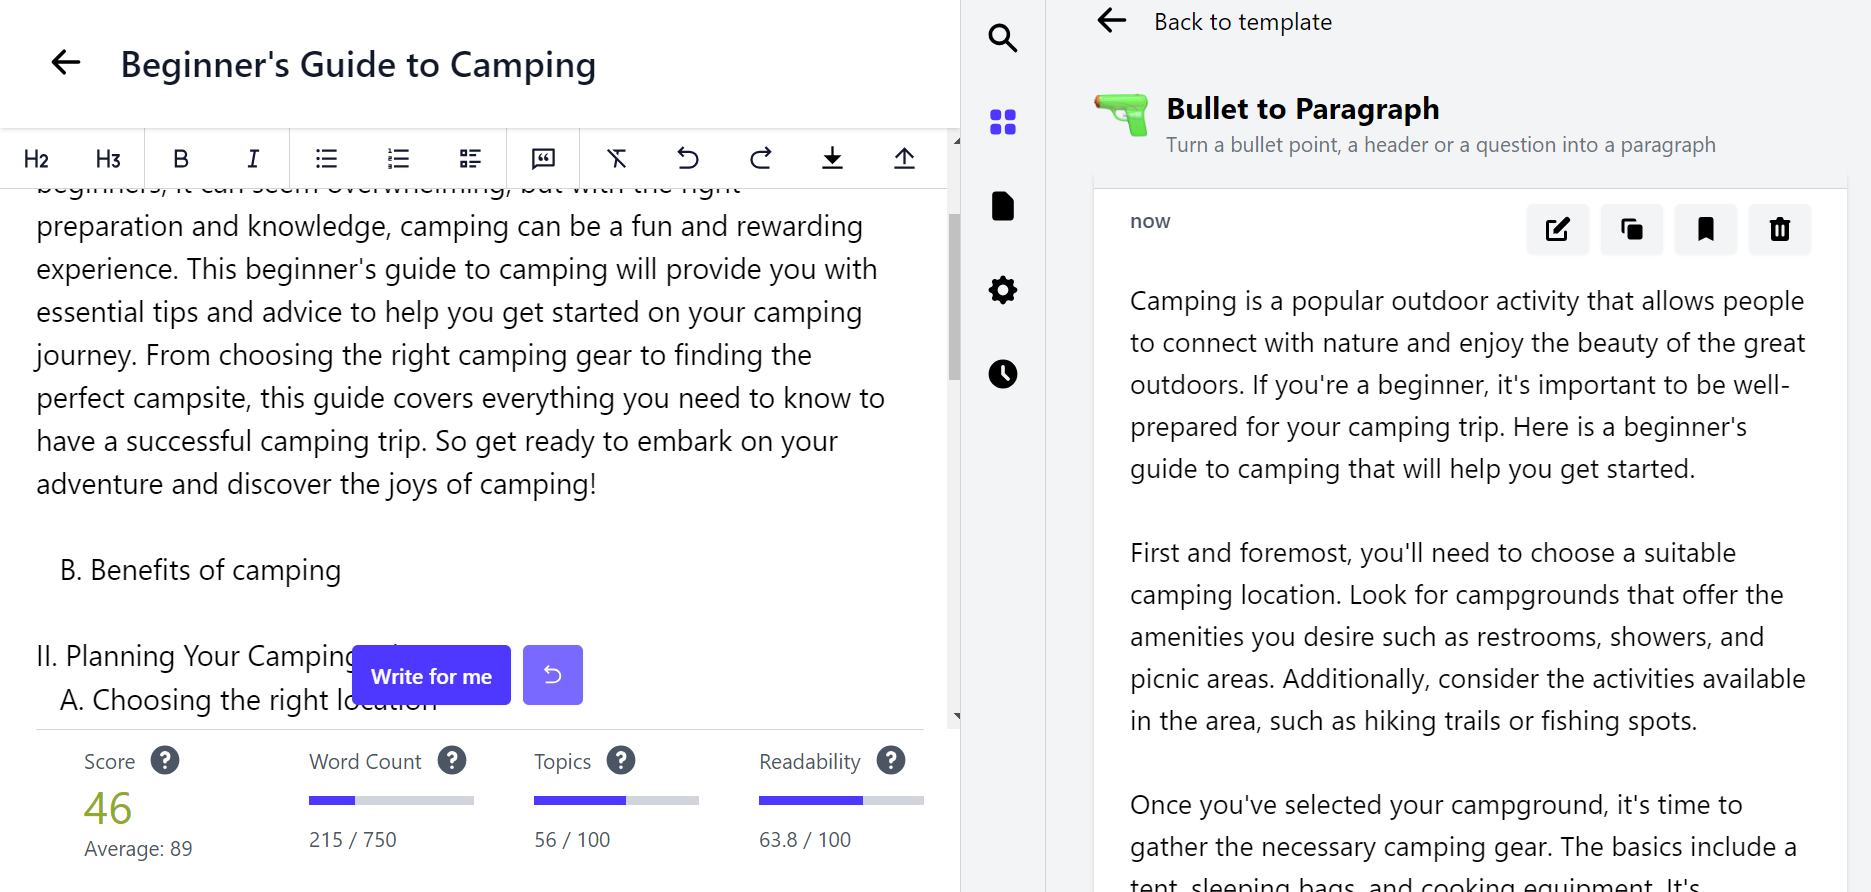Go back from Beginner's Guide to Camping
Viewport: 1871px width, 892px height.
pyautogui.click(x=66, y=63)
